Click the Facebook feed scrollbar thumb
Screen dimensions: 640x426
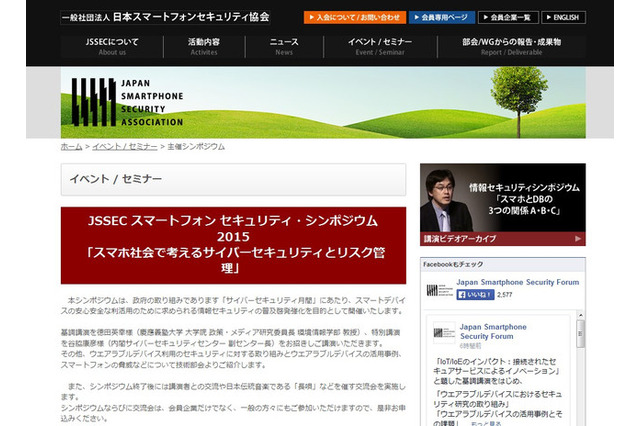[x=580, y=333]
